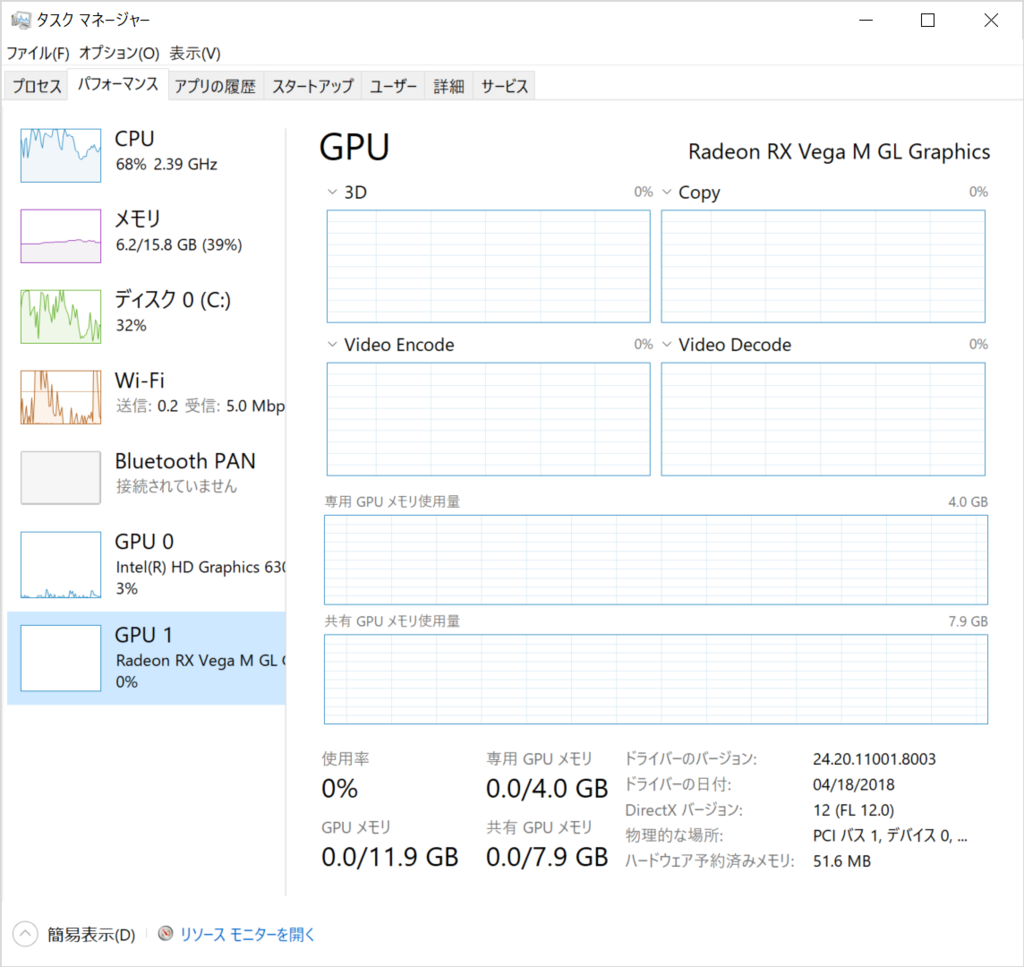Click 専用 GPU メモリ 0.0/4.0 GB value
The height and width of the screenshot is (967, 1024).
point(547,789)
